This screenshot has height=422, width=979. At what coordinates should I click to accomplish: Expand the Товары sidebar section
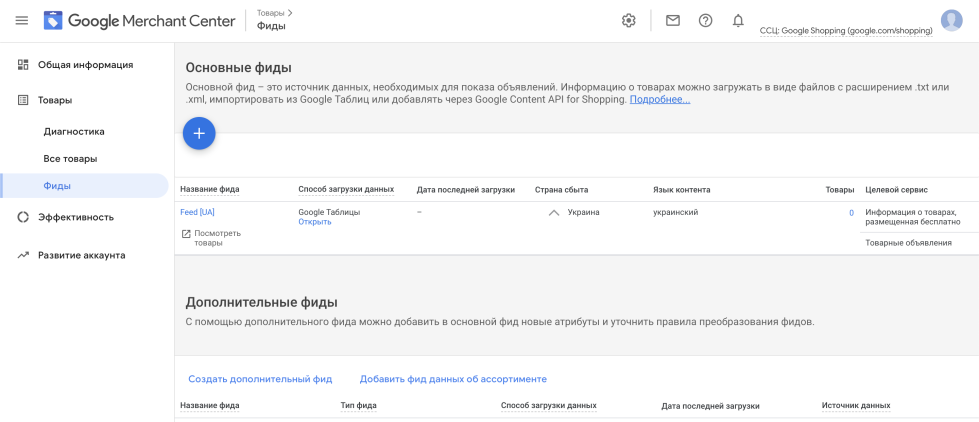tap(55, 100)
